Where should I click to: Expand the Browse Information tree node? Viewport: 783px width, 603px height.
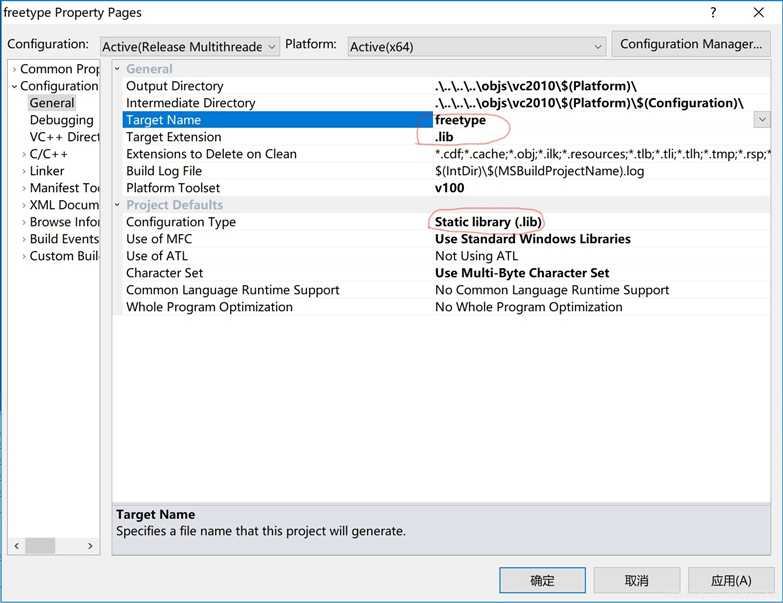(24, 222)
